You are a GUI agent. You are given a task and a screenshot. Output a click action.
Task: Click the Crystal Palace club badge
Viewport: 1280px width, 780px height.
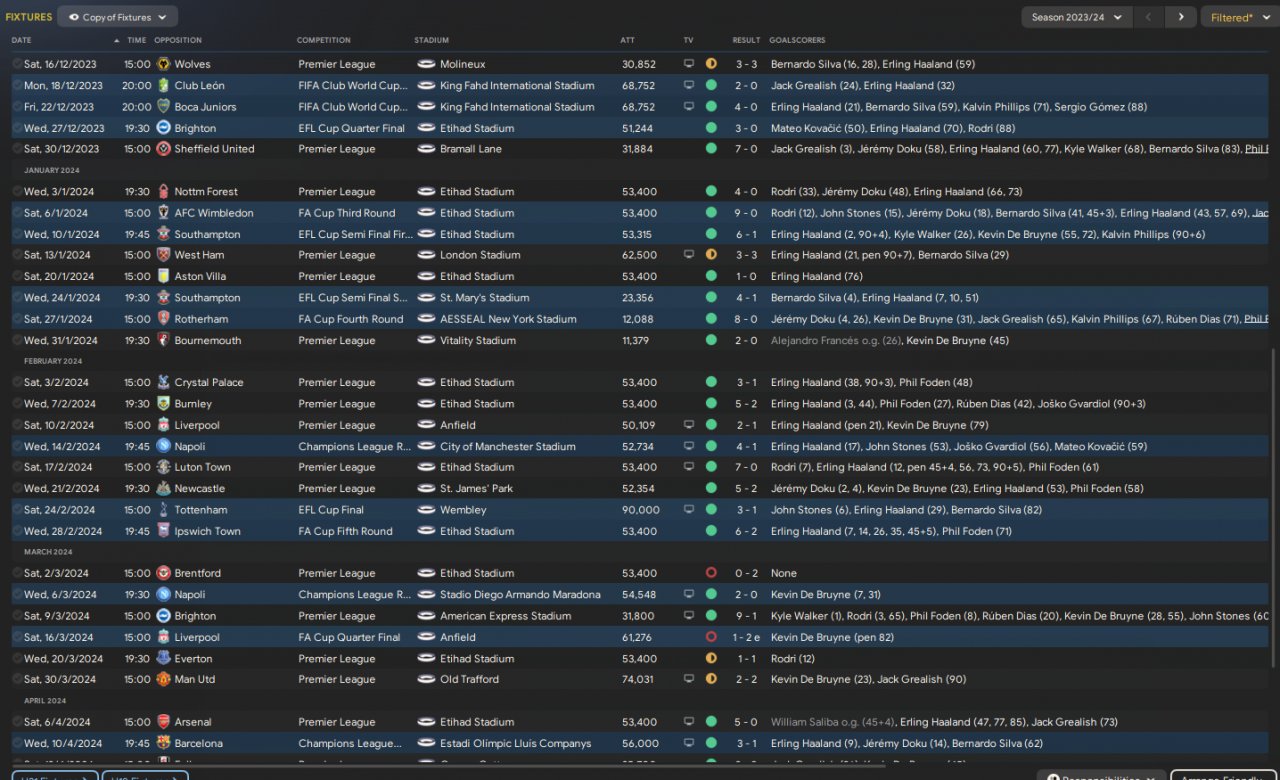click(163, 383)
